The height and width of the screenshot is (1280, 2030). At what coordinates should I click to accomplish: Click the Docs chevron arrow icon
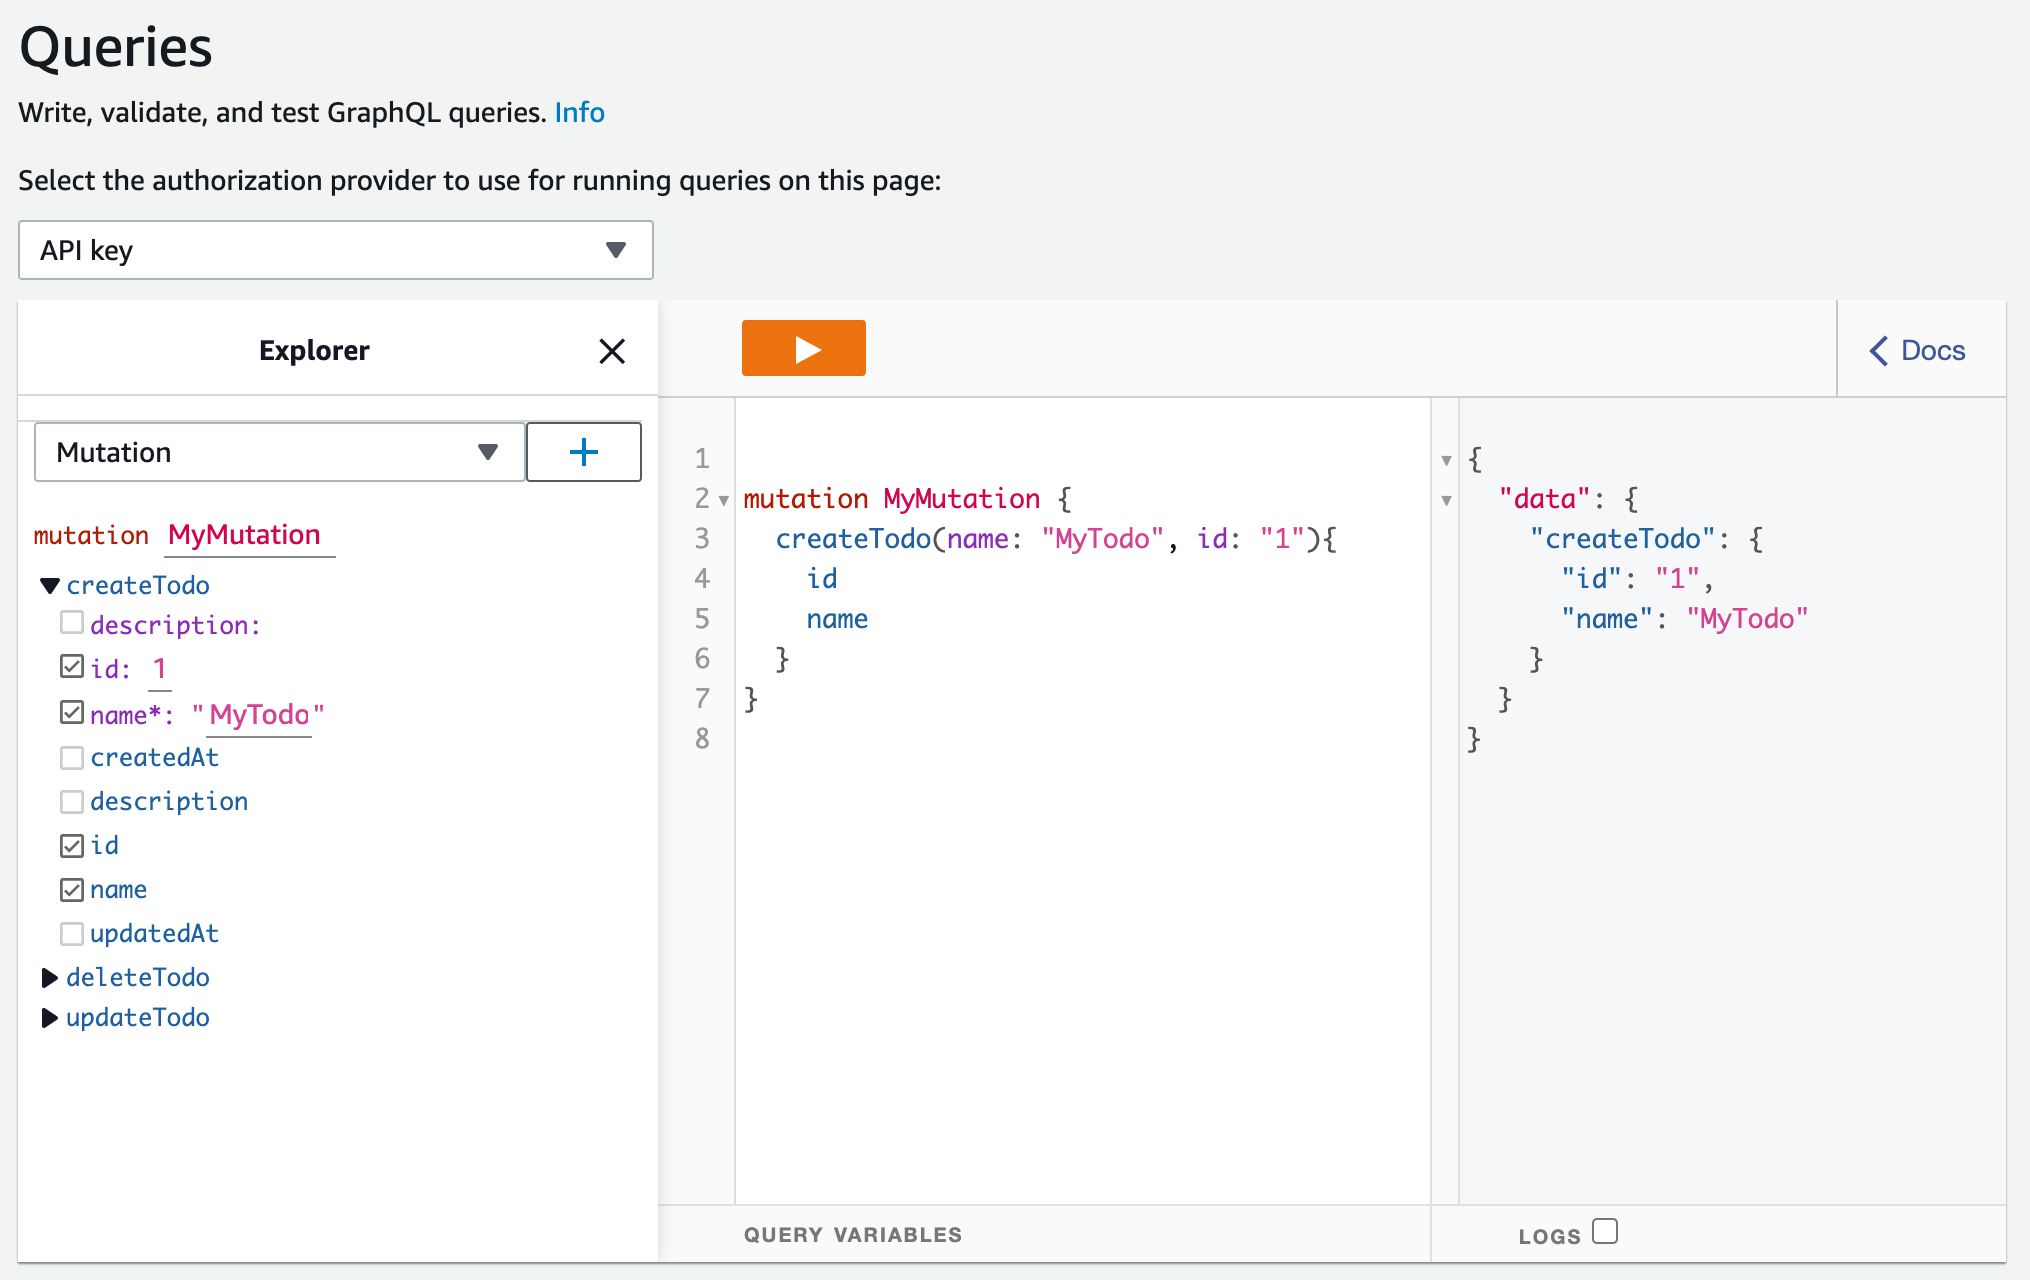click(1879, 350)
